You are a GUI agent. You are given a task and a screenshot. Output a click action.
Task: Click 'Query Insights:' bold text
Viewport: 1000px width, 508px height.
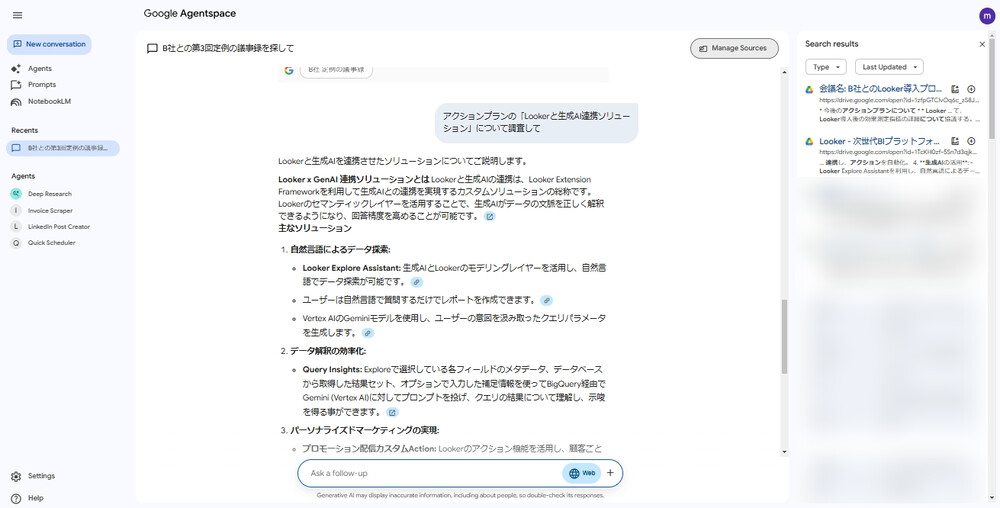(x=332, y=370)
